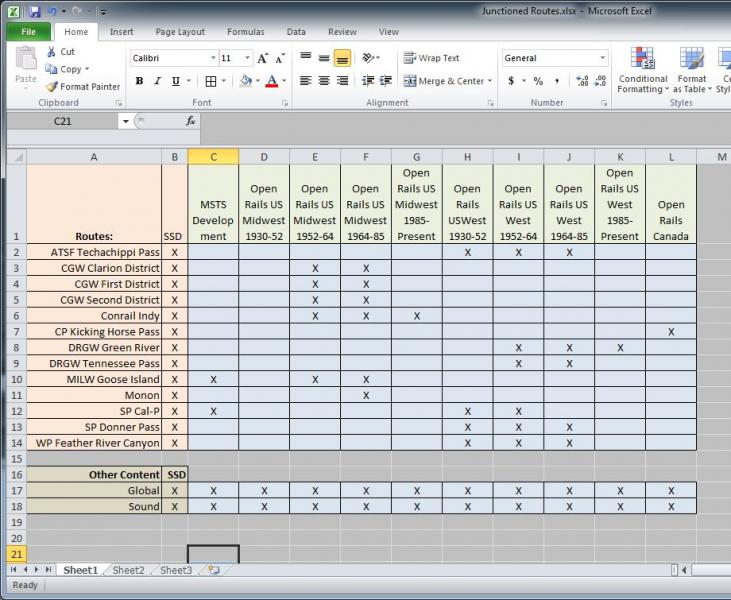Screen dimensions: 731x600
Task: Apply Percent Style icon
Action: click(538, 81)
